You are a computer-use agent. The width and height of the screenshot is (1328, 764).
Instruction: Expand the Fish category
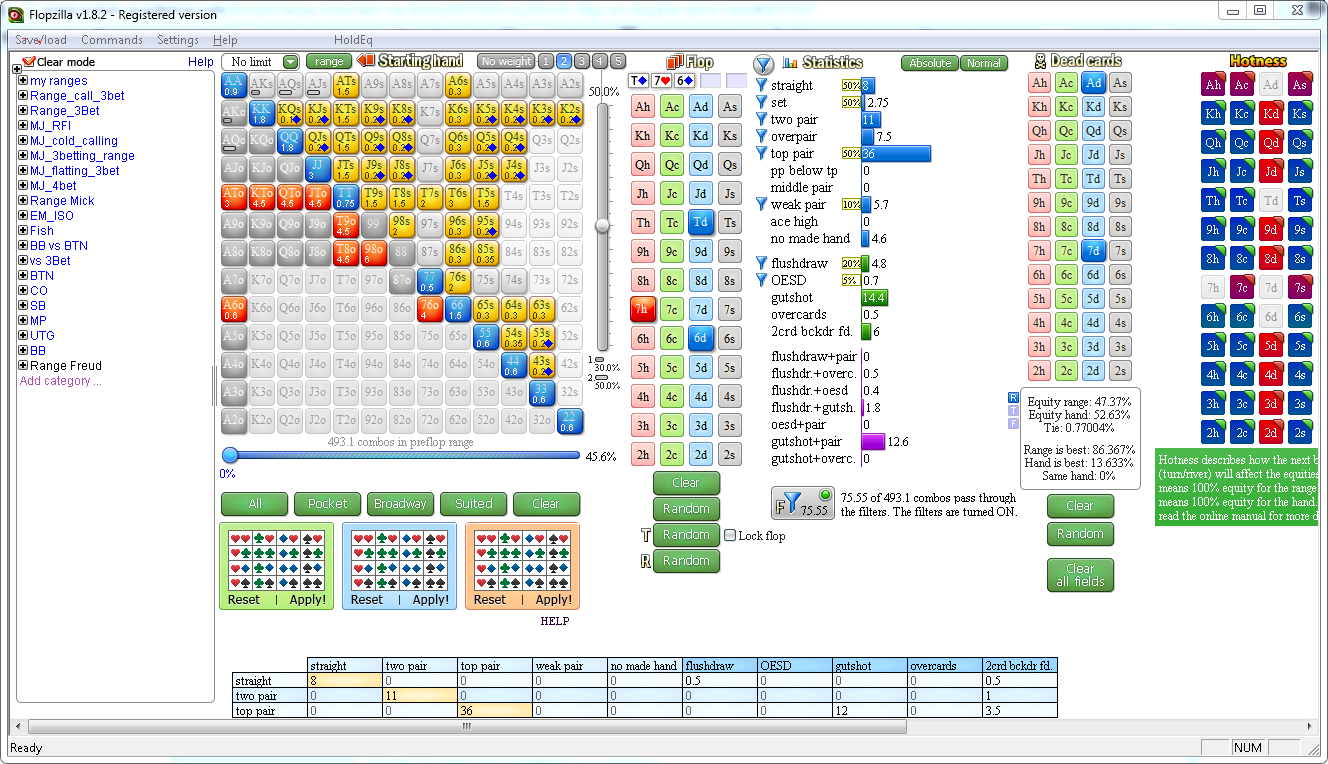click(x=22, y=231)
